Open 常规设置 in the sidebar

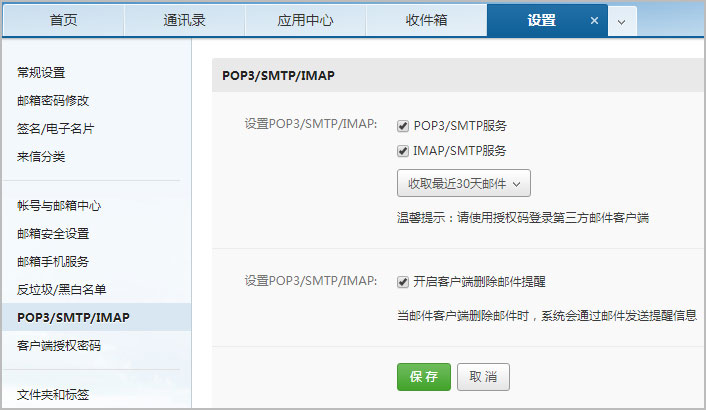pyautogui.click(x=41, y=72)
